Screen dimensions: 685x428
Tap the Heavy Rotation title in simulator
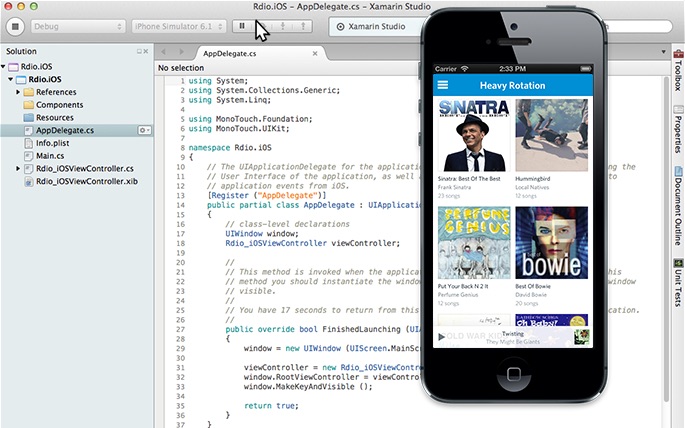(512, 86)
